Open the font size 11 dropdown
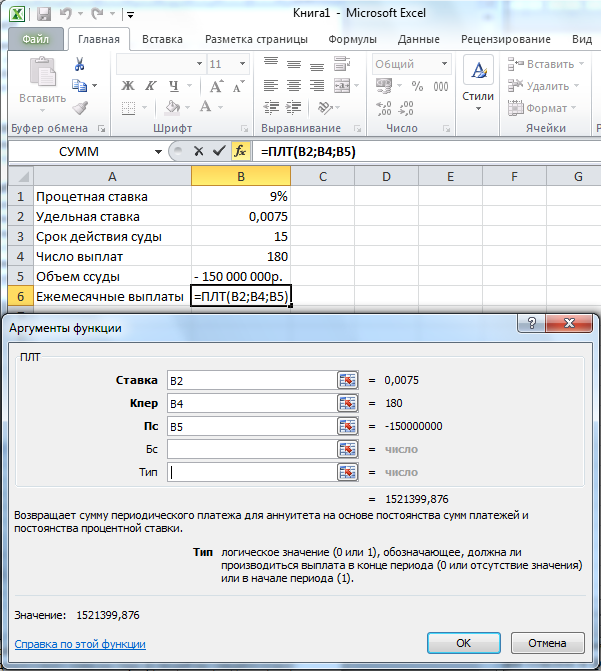This screenshot has height=671, width=601. click(242, 64)
